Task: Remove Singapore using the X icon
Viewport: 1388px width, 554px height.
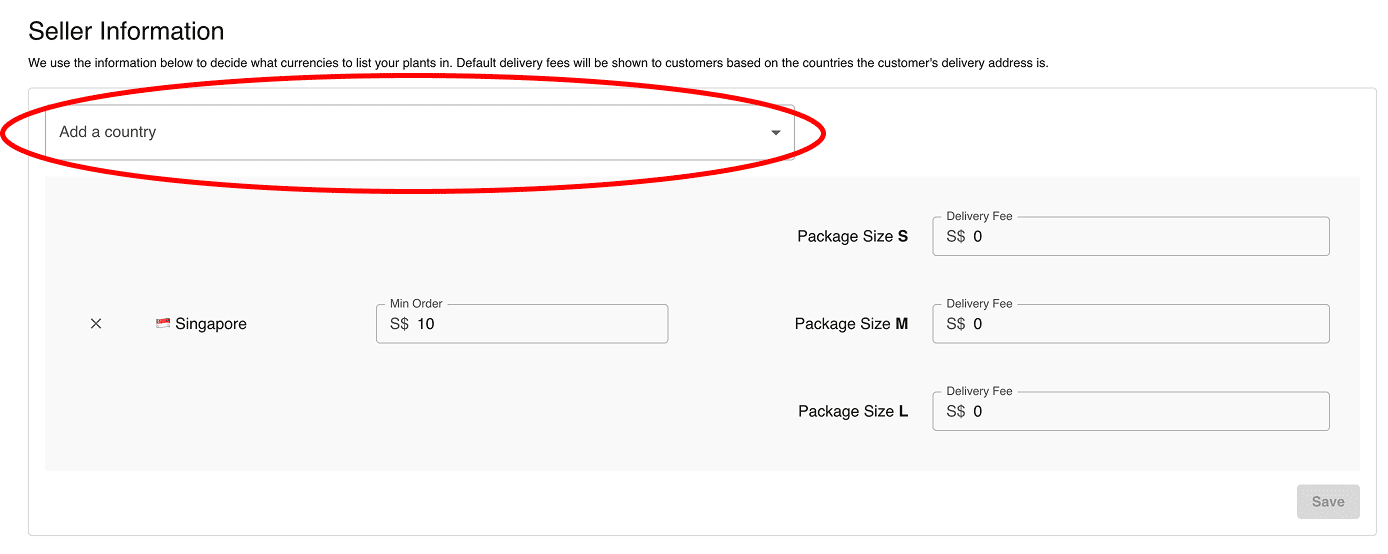Action: pyautogui.click(x=96, y=324)
